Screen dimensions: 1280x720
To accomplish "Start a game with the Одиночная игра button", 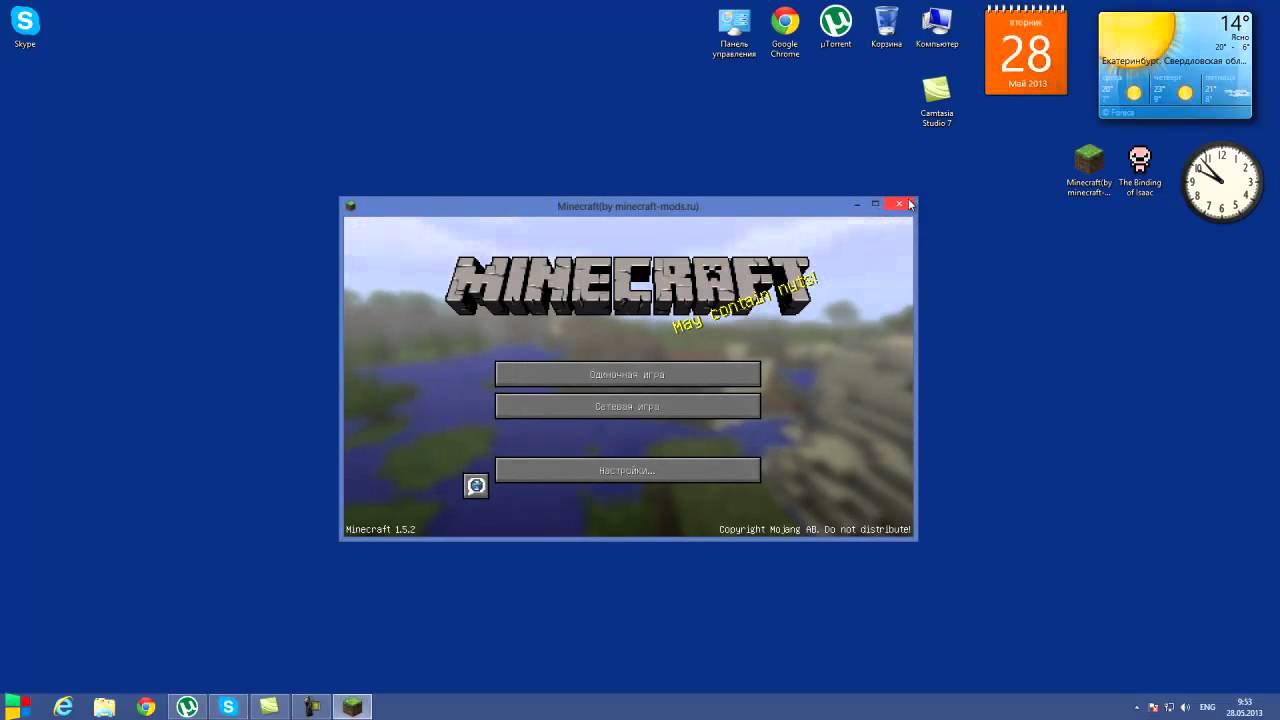I will (628, 374).
